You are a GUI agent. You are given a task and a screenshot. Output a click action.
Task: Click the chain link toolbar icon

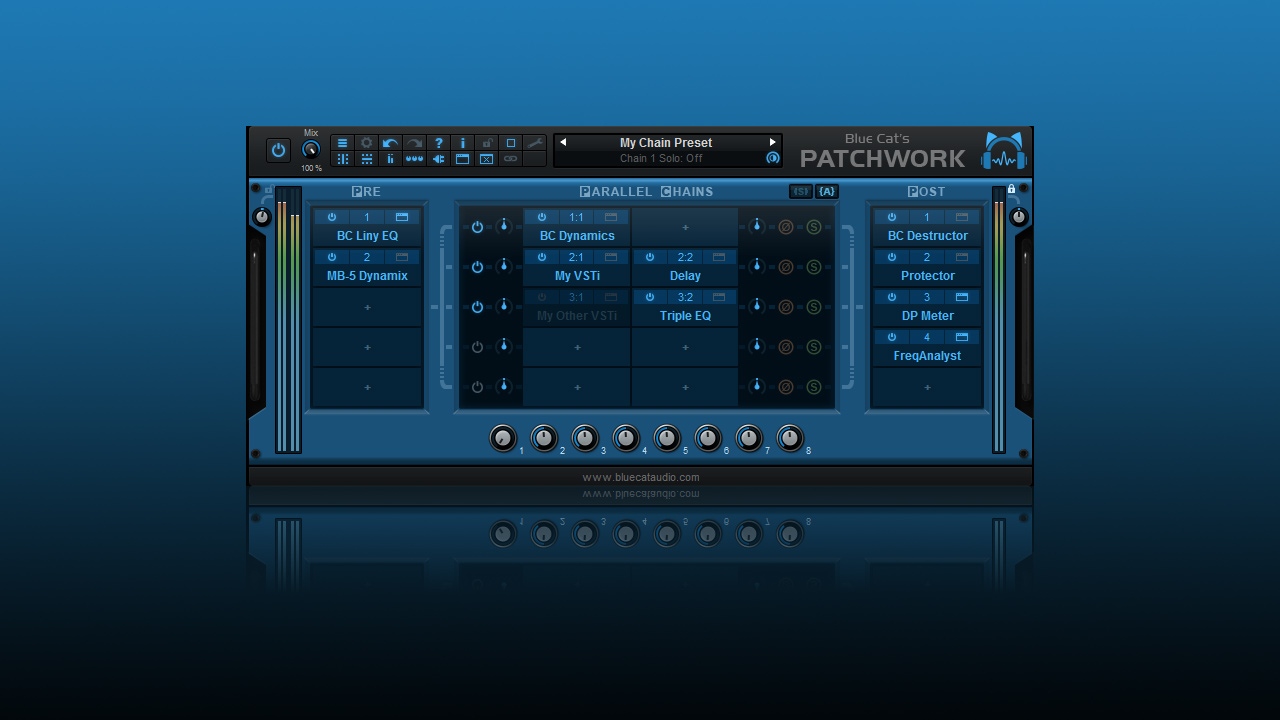[511, 159]
